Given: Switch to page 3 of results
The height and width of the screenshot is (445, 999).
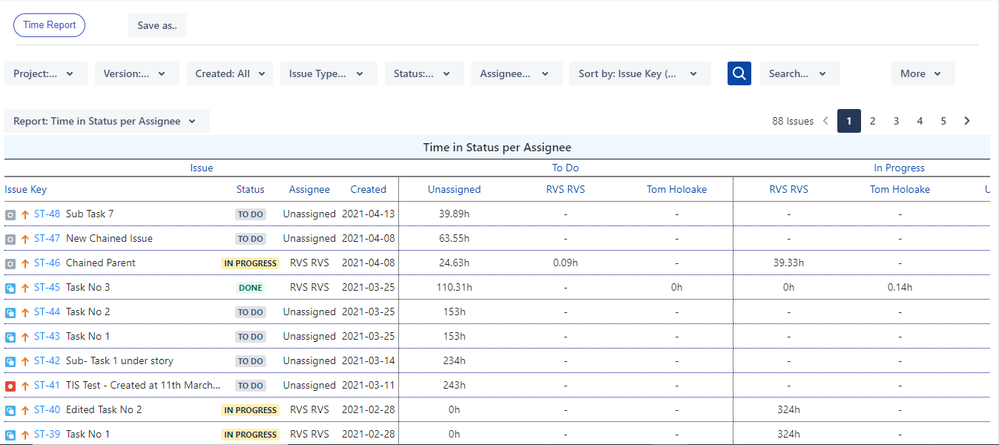Looking at the screenshot, I should click(x=896, y=121).
